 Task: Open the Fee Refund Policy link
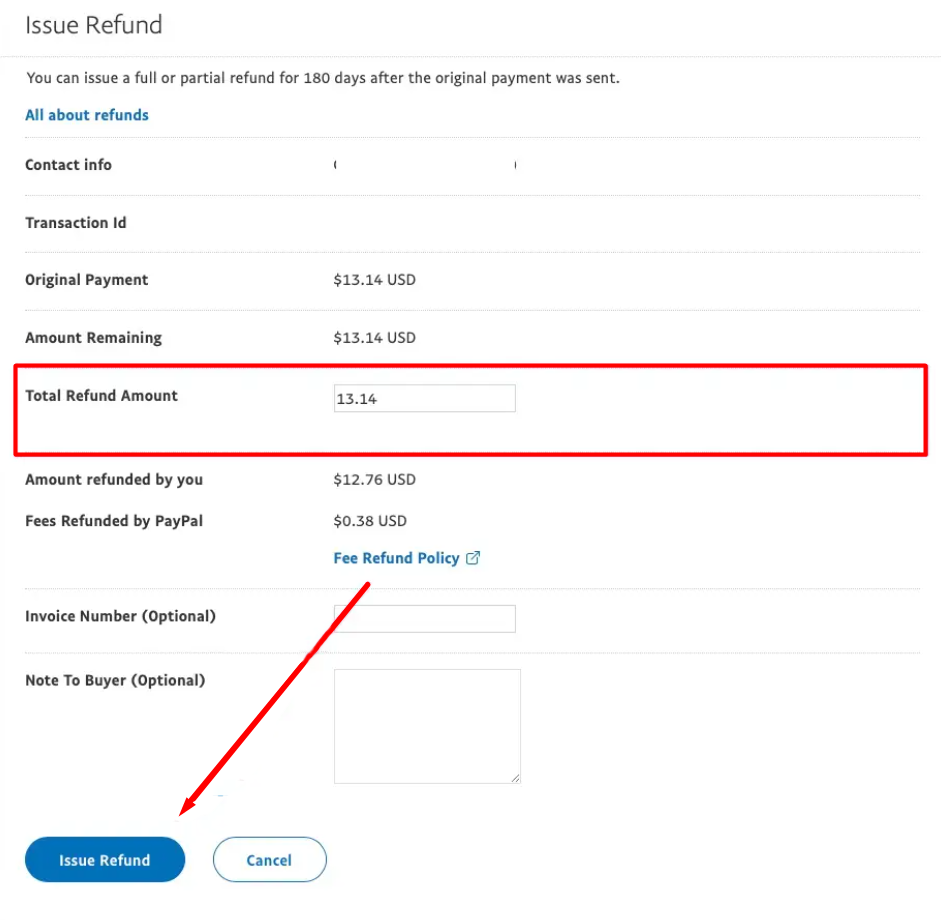click(396, 558)
